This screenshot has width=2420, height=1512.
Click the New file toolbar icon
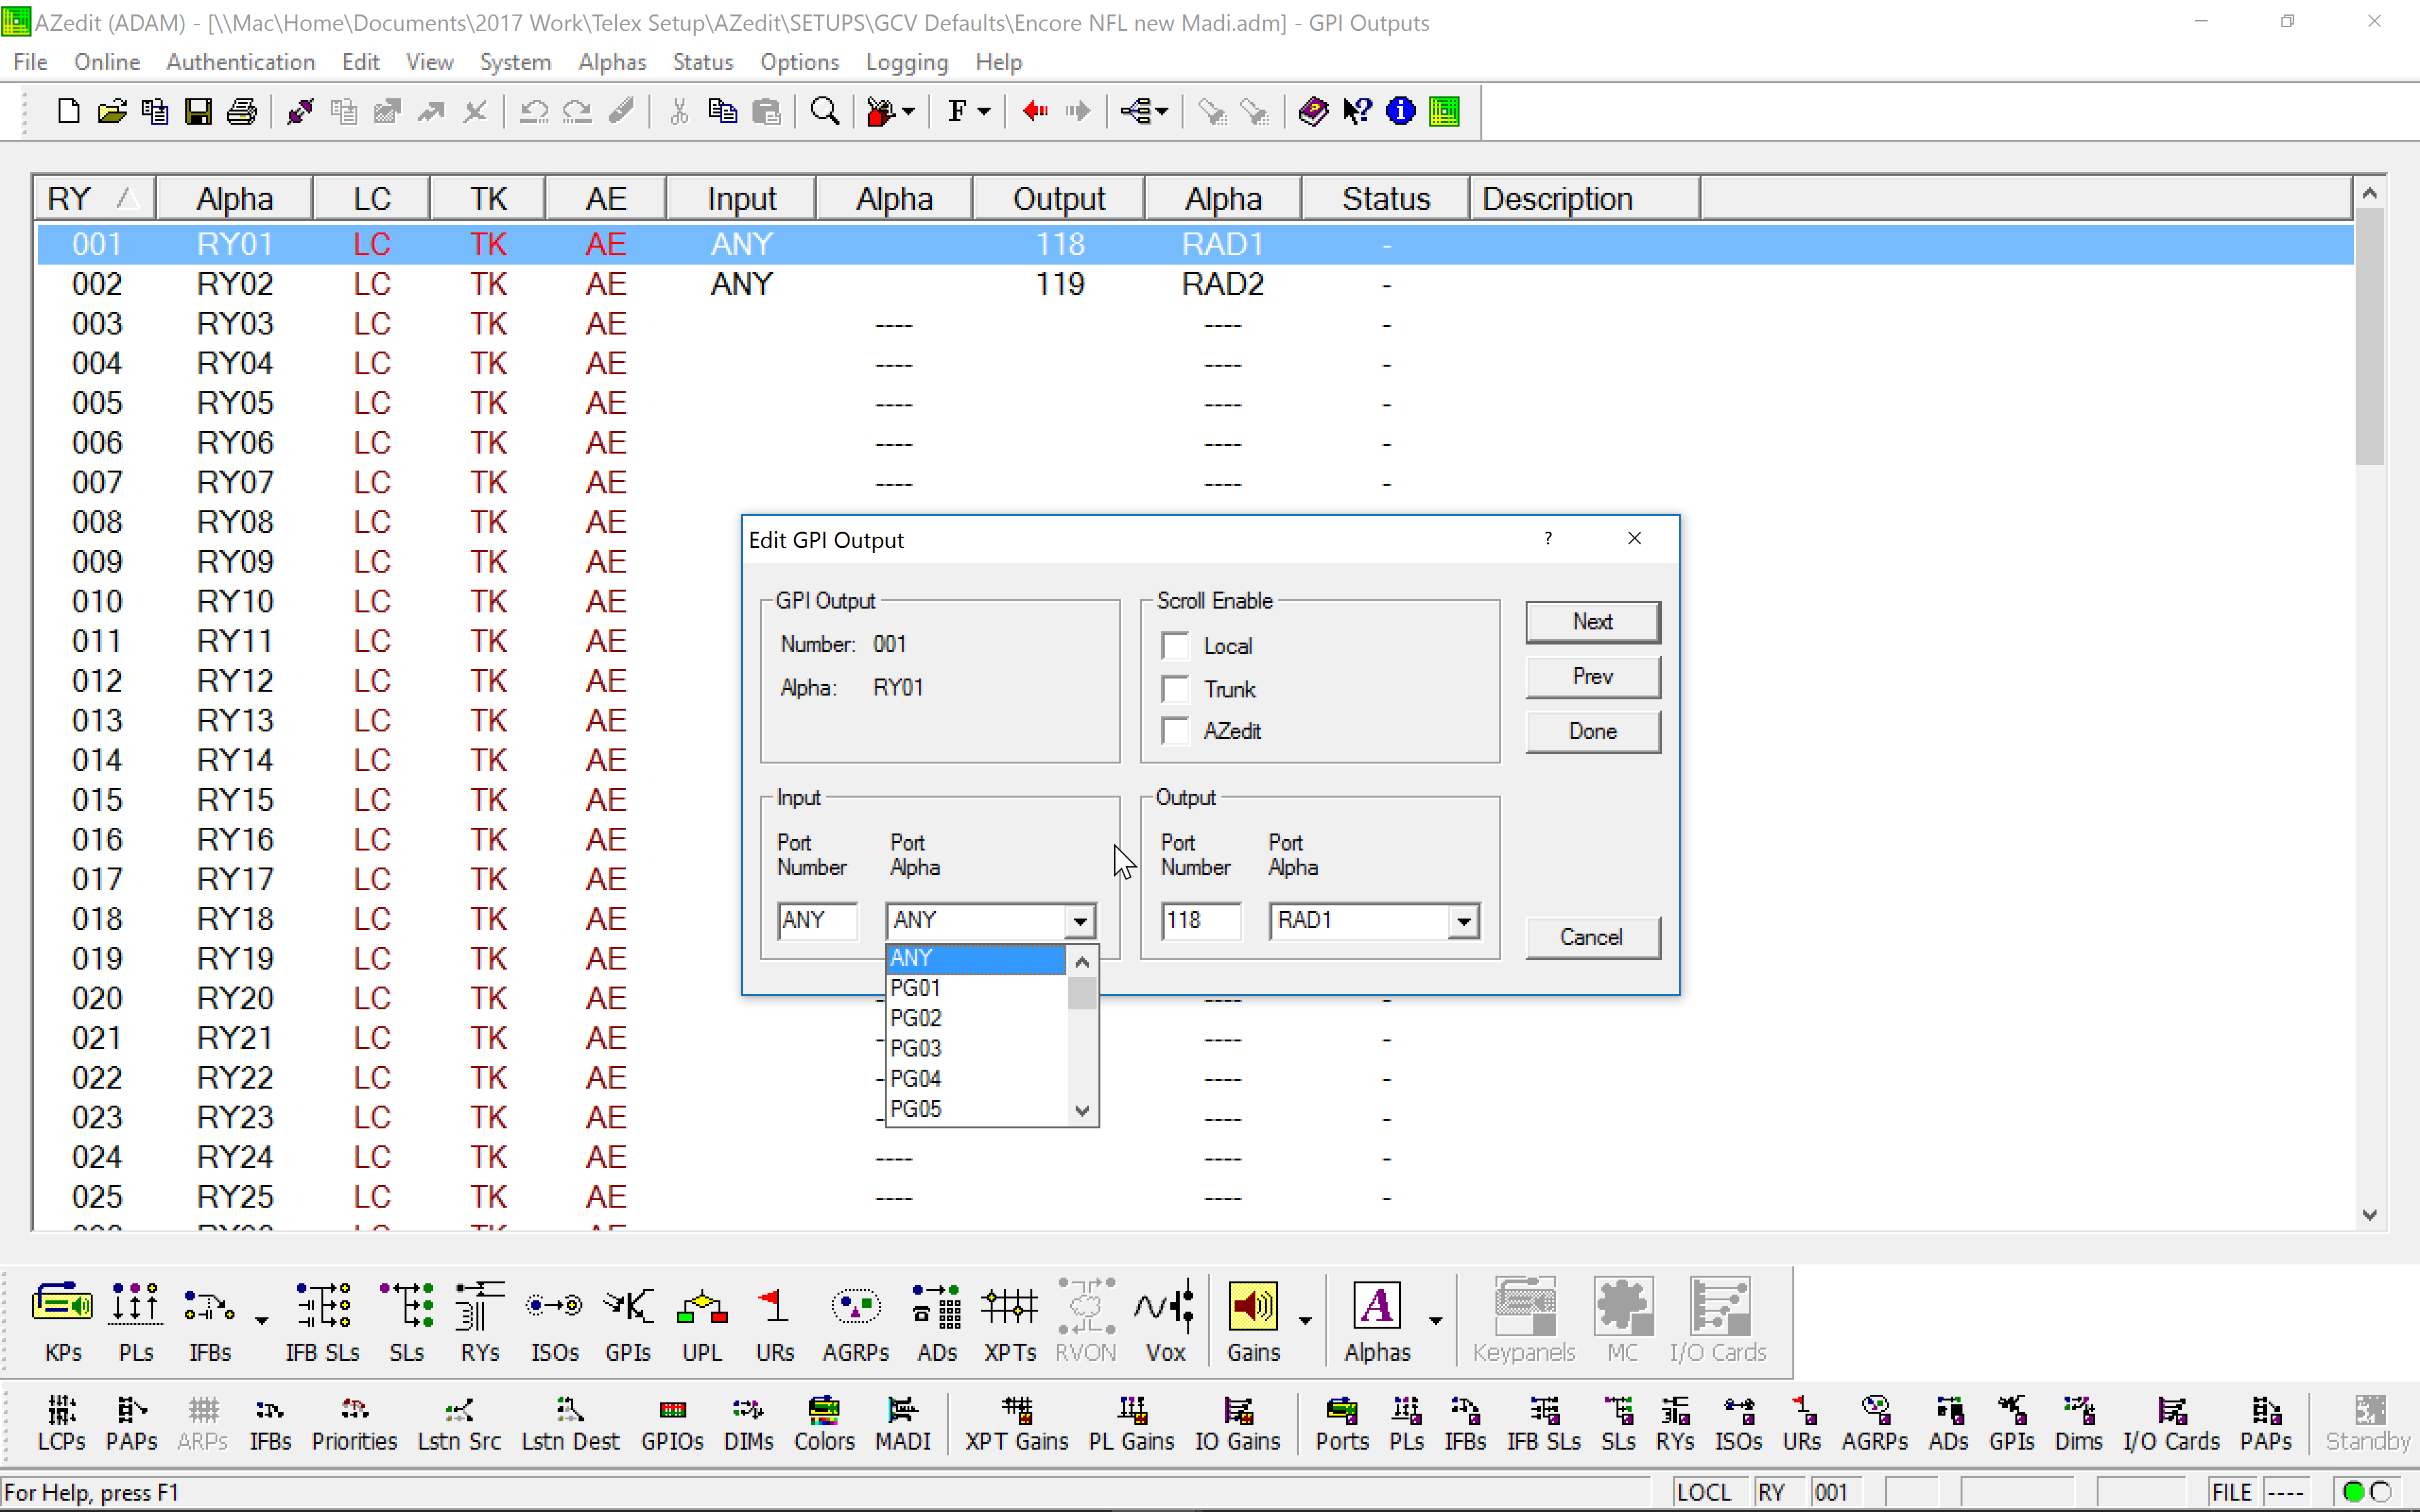point(68,111)
